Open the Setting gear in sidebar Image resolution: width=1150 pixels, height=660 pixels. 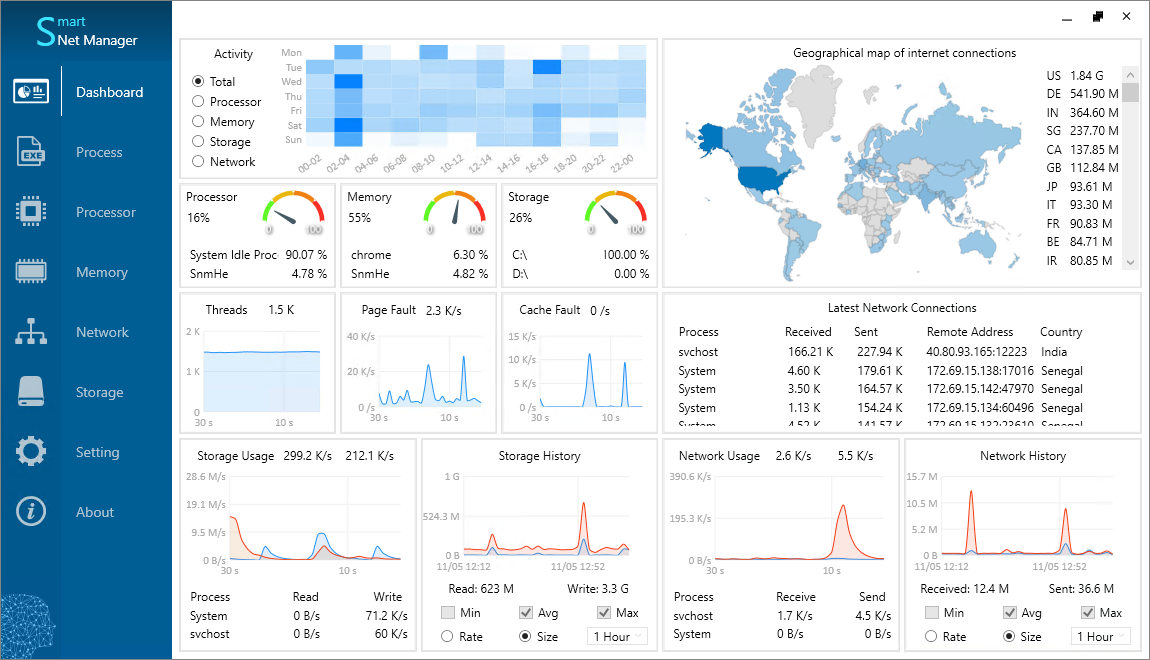click(31, 451)
